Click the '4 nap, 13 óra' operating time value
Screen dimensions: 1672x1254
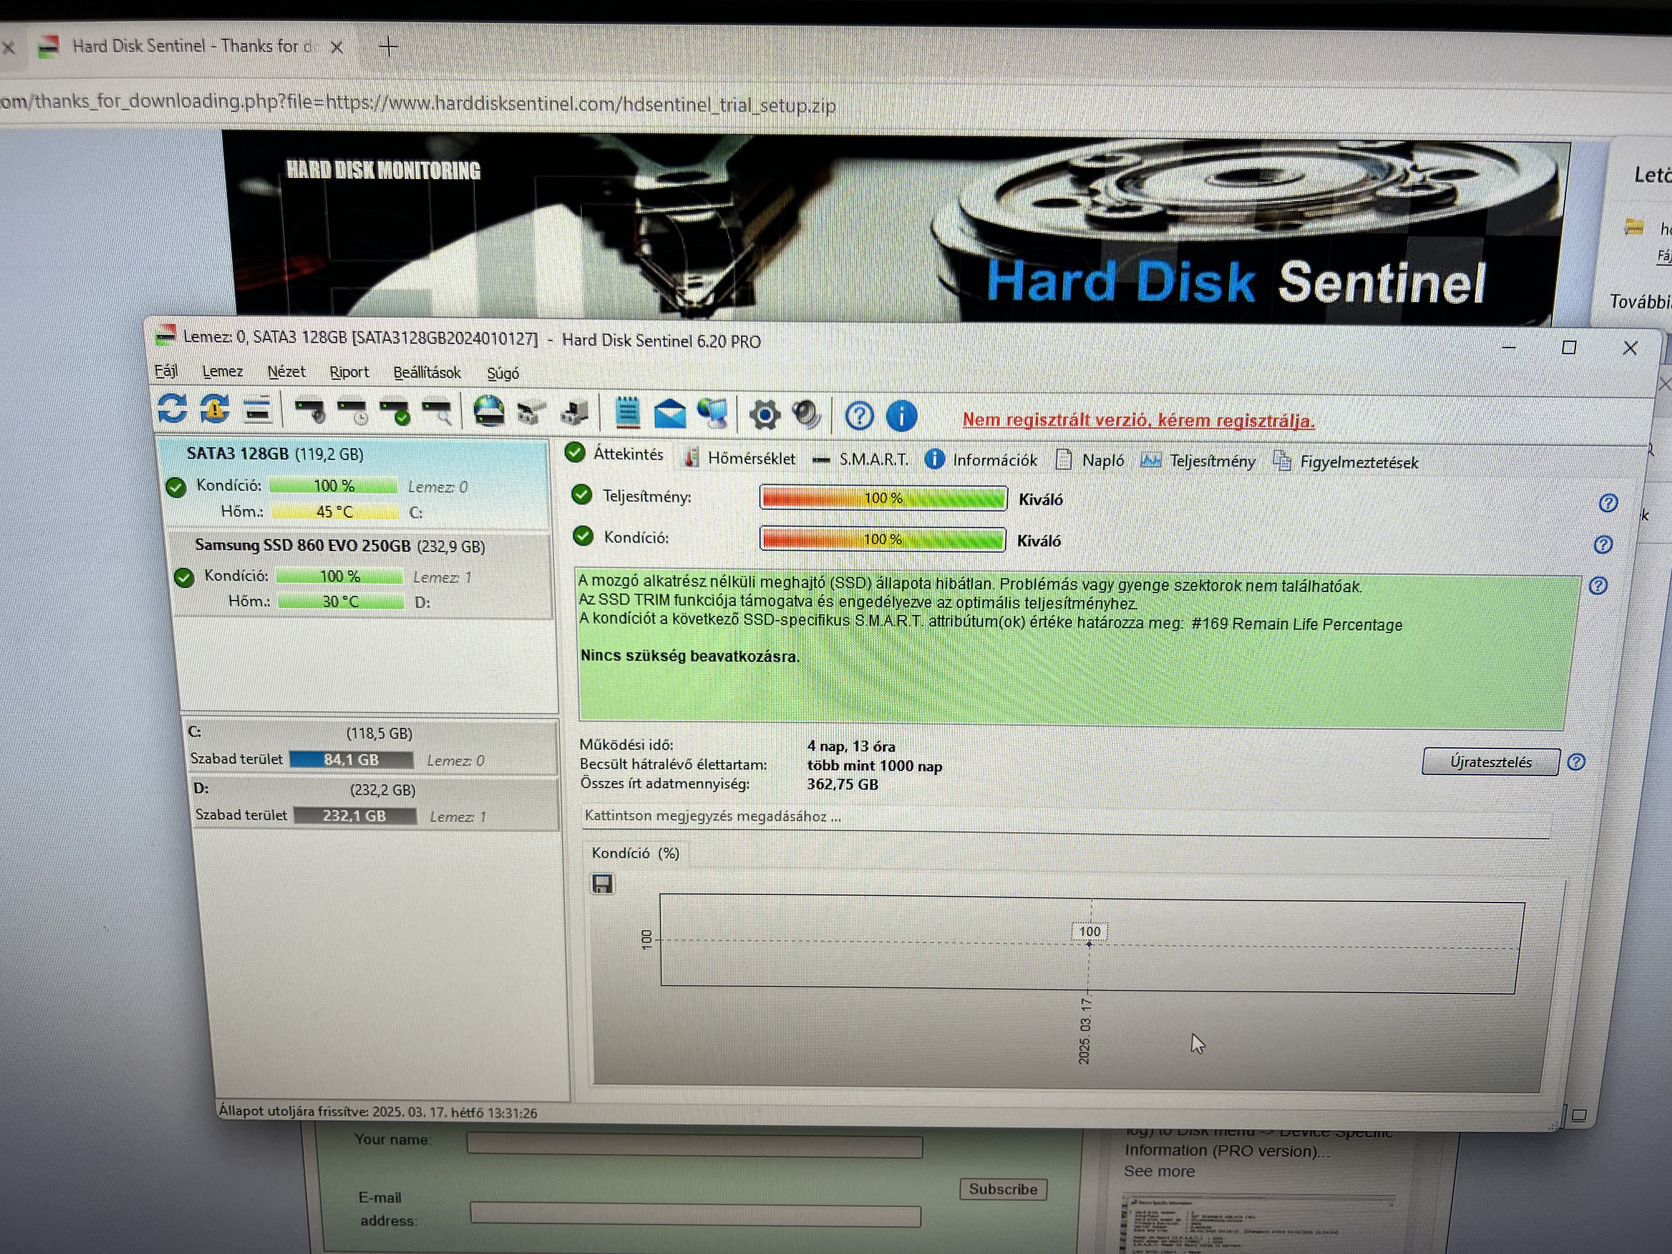coord(851,746)
